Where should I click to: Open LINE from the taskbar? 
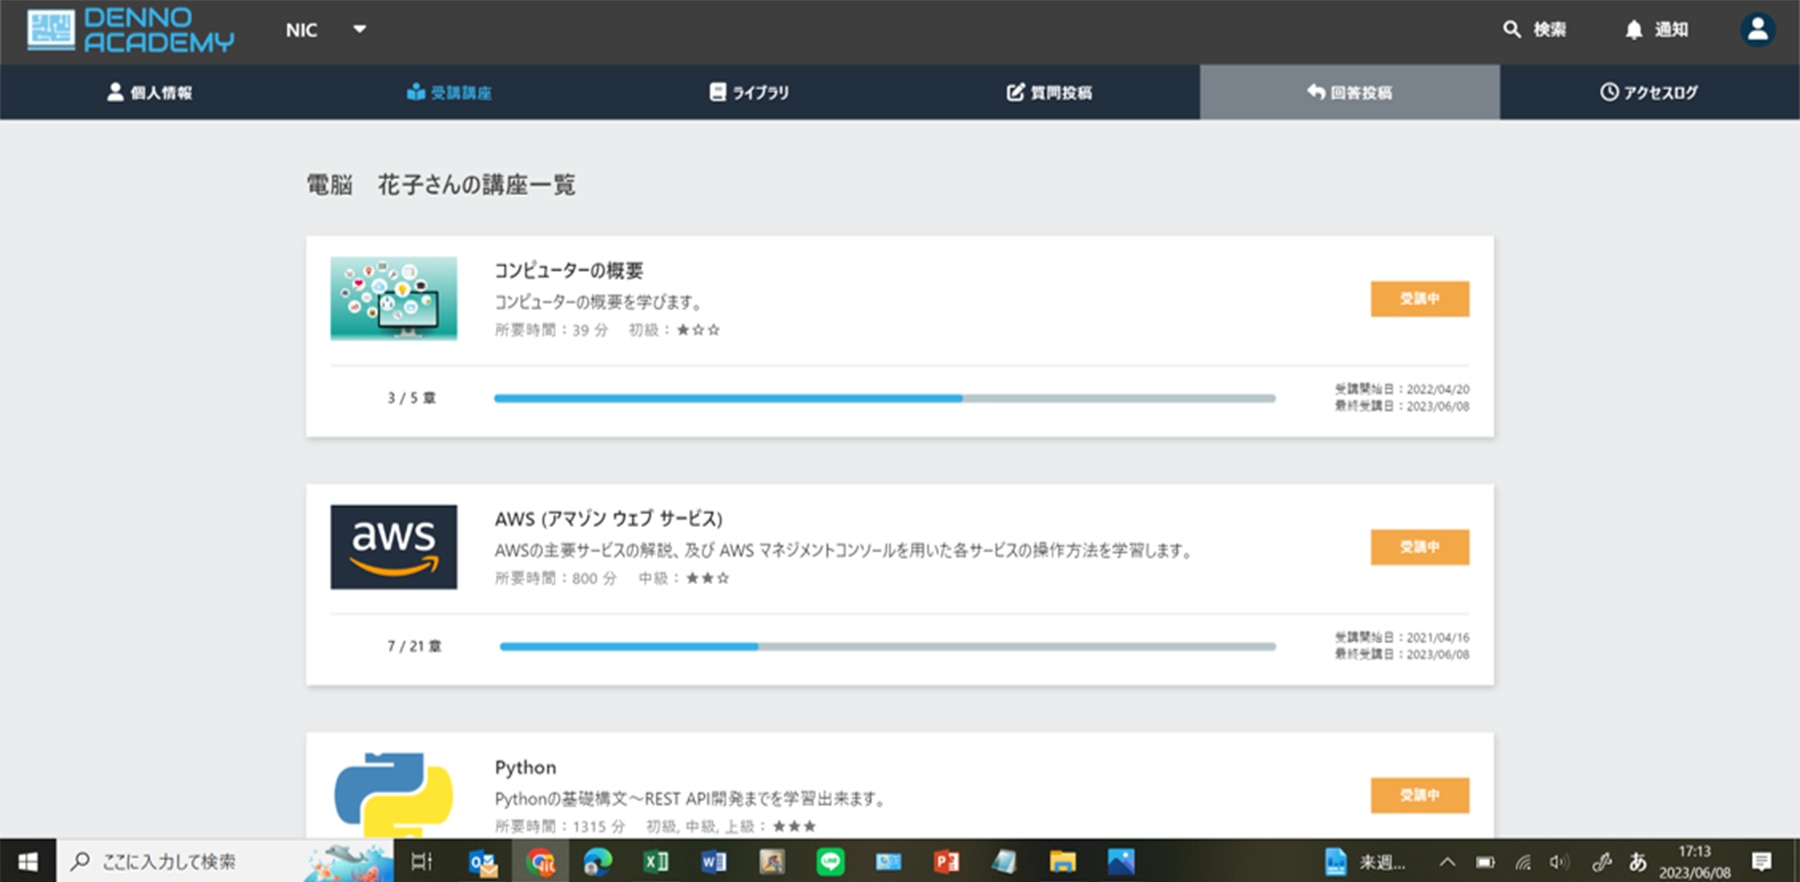point(830,861)
